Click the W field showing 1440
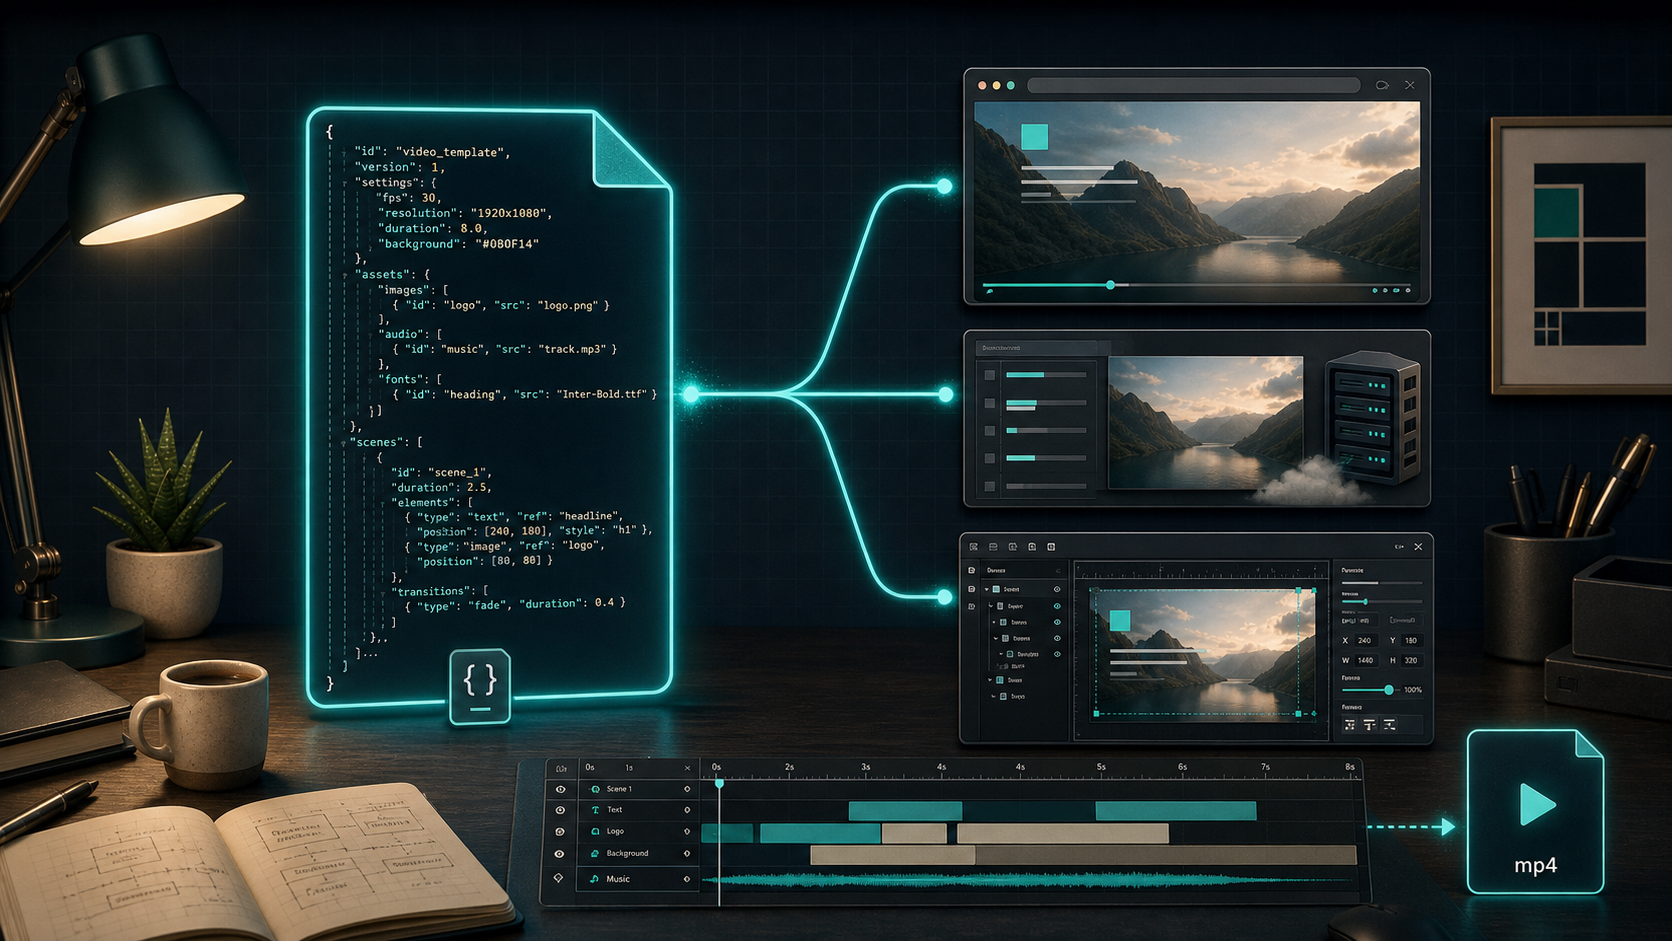Viewport: 1672px width, 941px height. pos(1365,660)
